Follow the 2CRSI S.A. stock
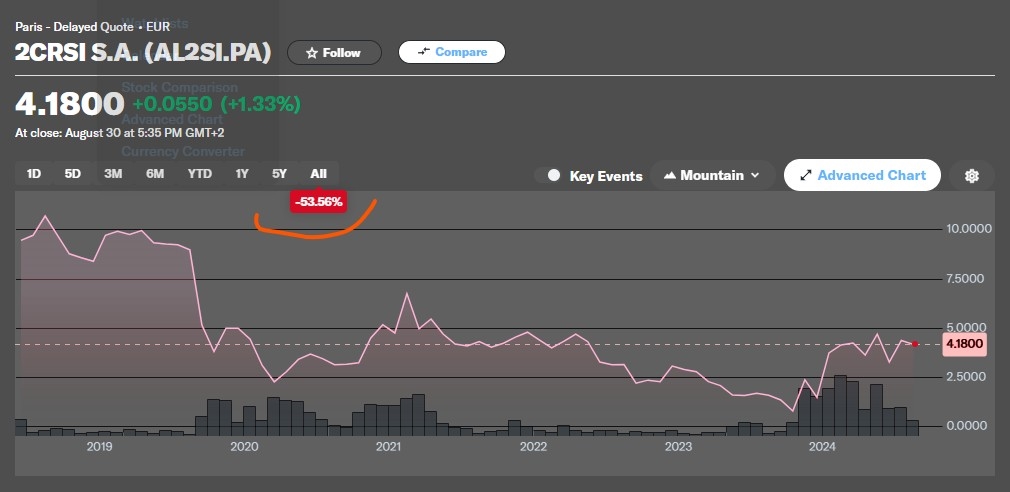The height and width of the screenshot is (492, 1010). (x=334, y=53)
